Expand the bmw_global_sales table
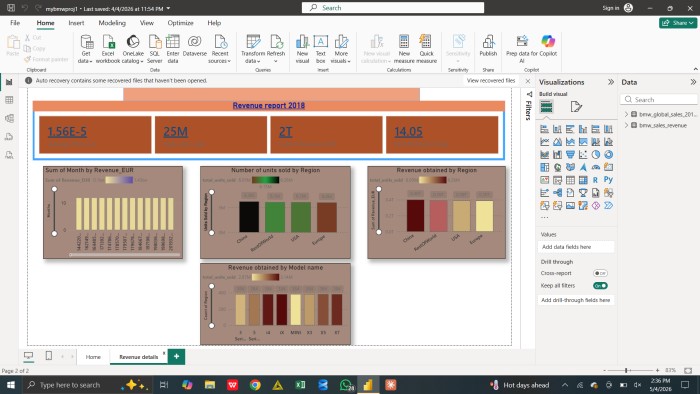Screen dimensions: 700x394 [626, 114]
